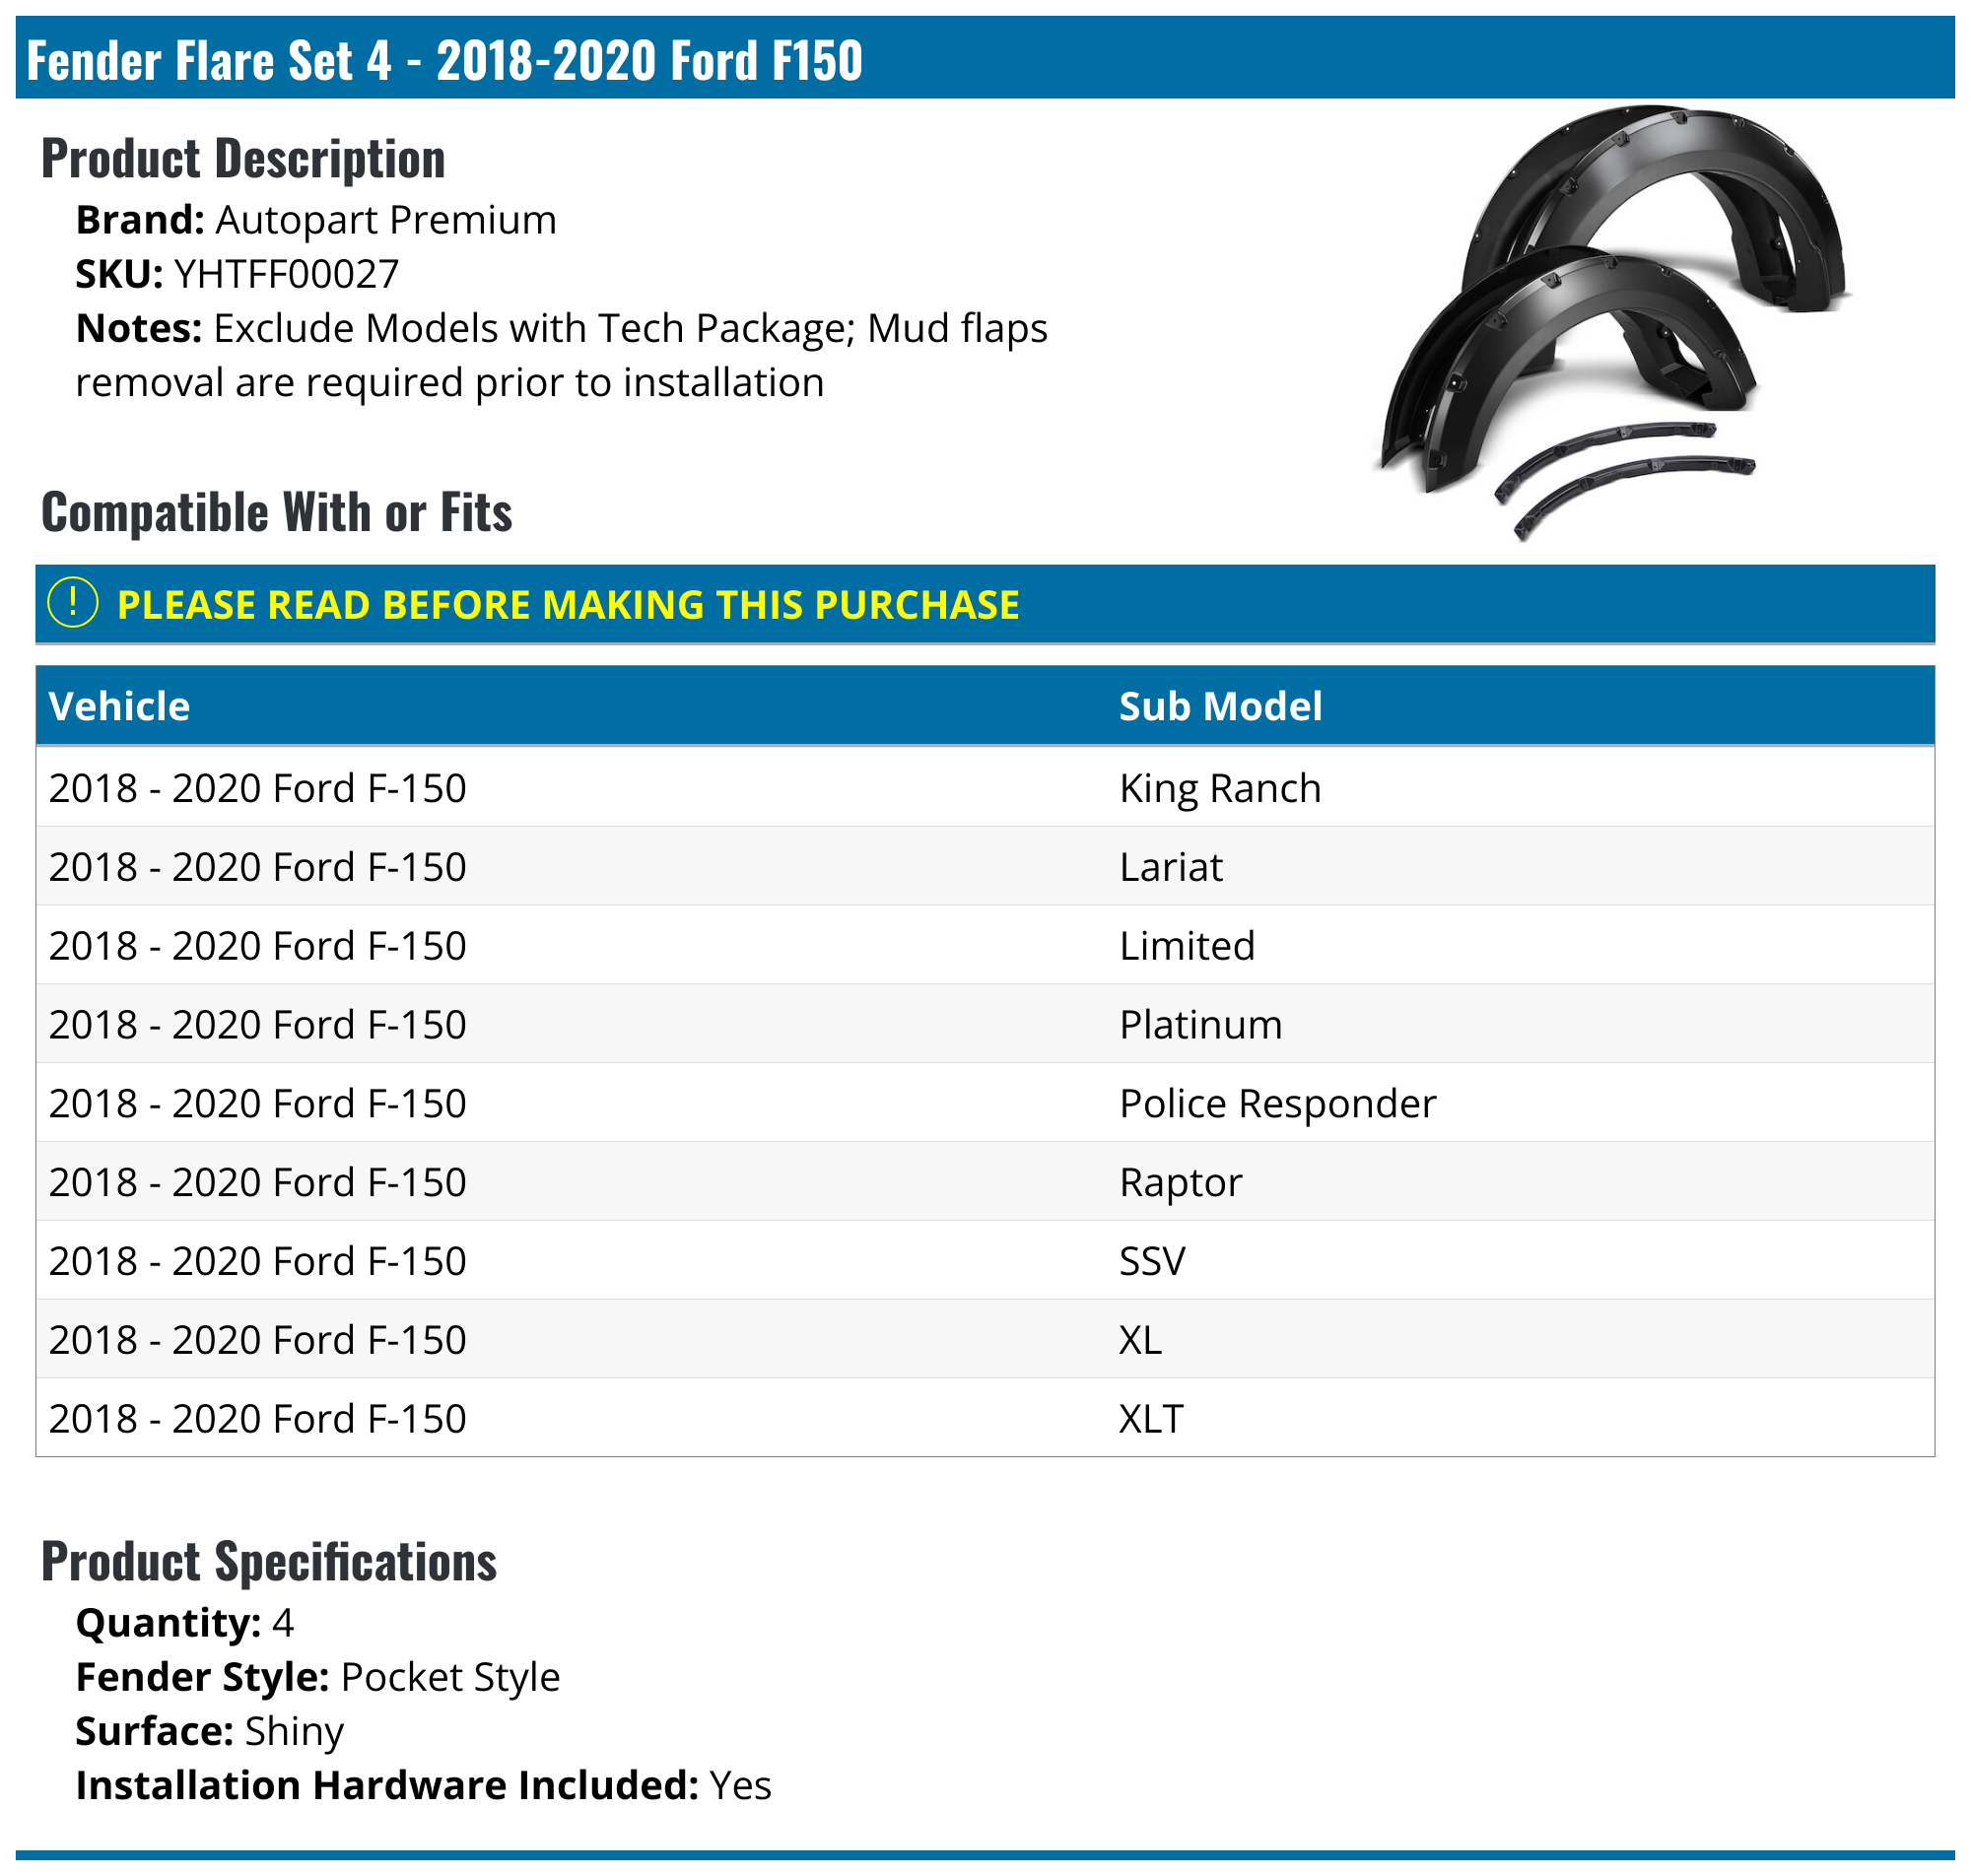Click the Sub Model column header
Screen dimensions: 1971x1876
click(1221, 706)
